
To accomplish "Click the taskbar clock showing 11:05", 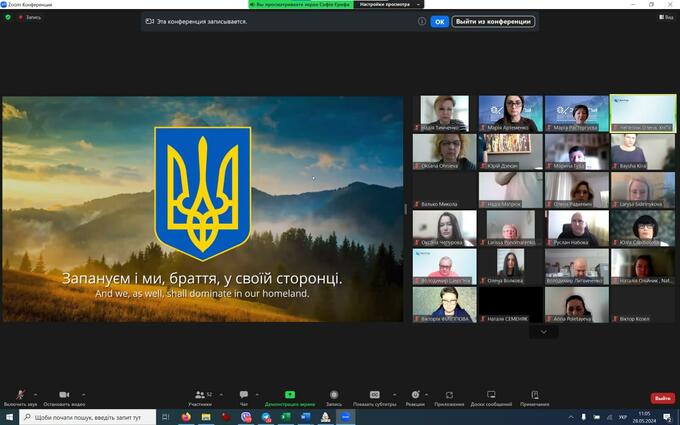I will point(644,417).
